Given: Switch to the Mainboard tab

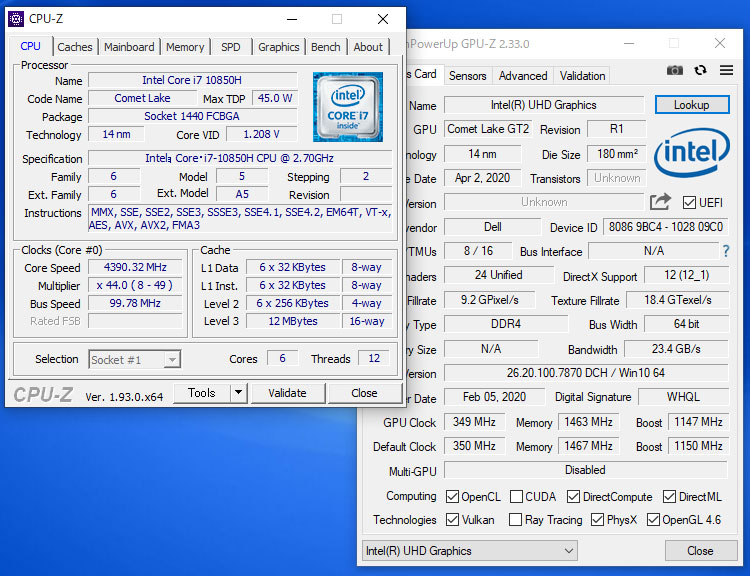Looking at the screenshot, I should (129, 47).
